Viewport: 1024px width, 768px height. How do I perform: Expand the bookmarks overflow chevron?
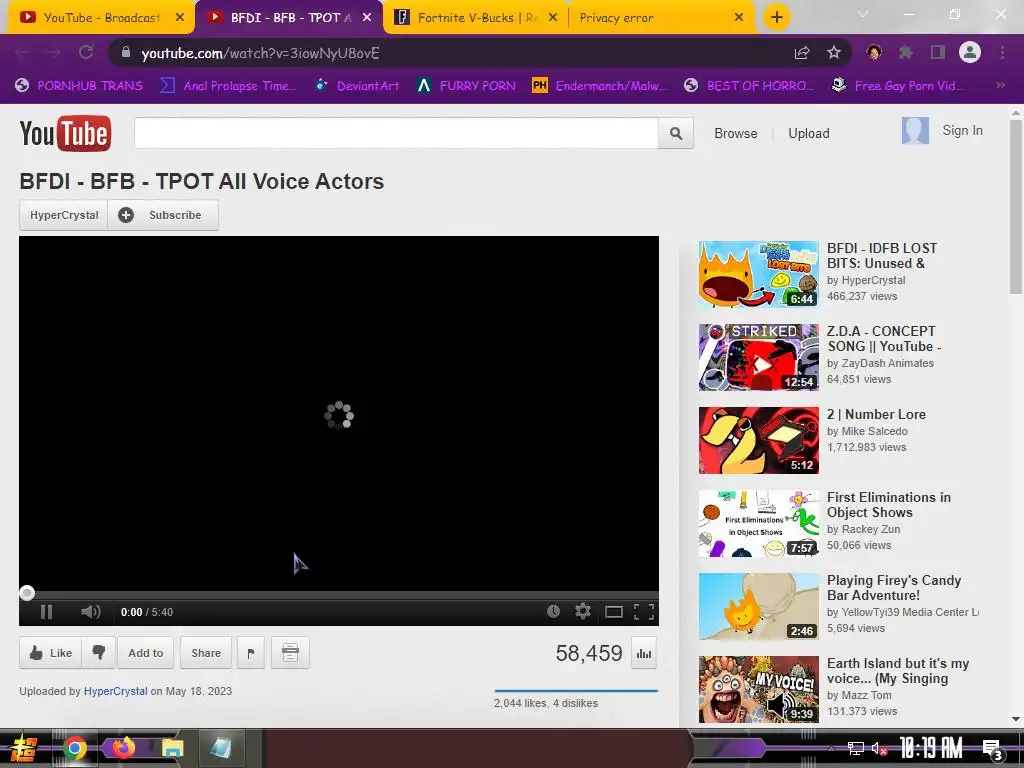pyautogui.click(x=1000, y=85)
